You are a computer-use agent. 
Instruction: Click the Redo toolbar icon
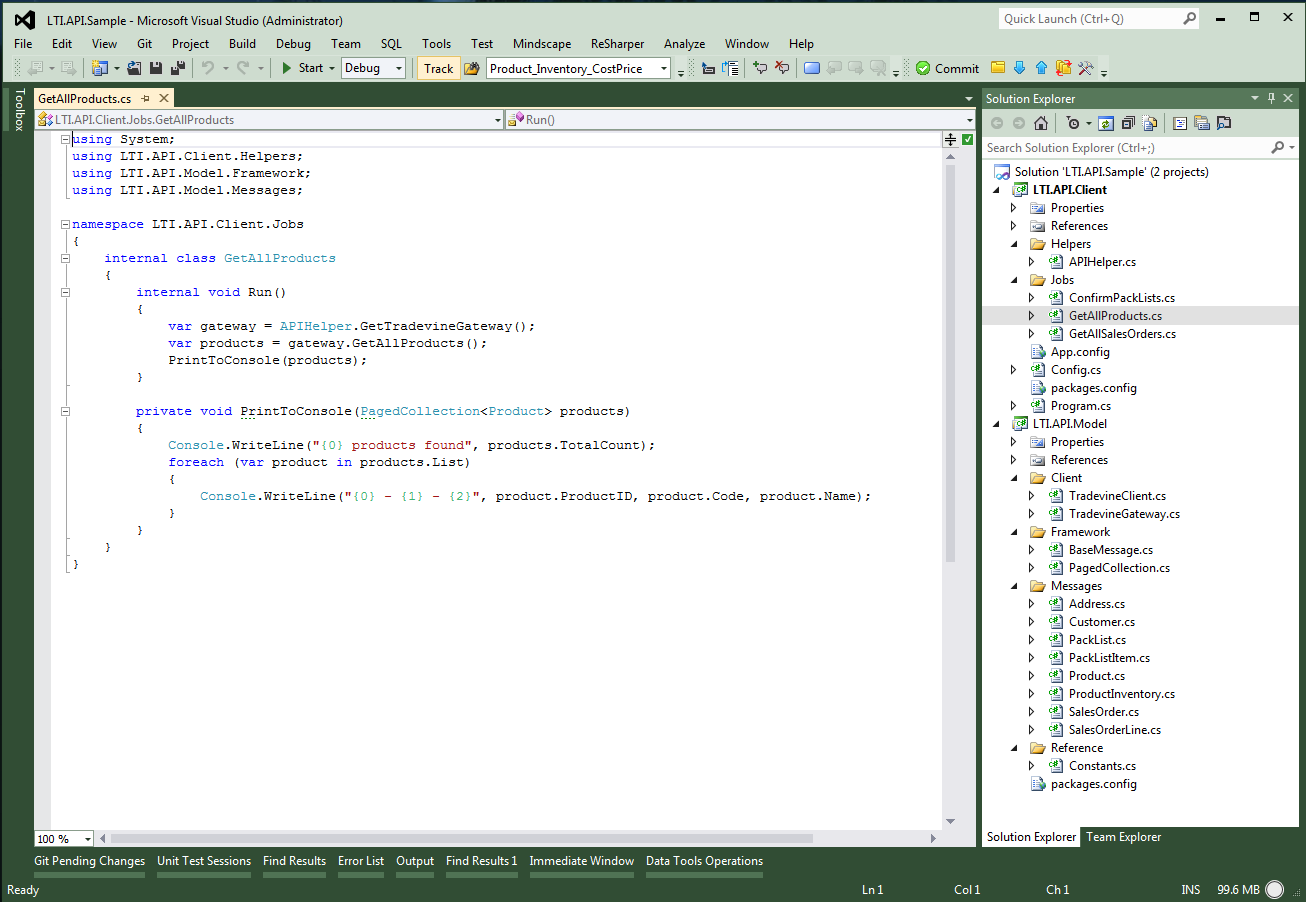point(243,68)
